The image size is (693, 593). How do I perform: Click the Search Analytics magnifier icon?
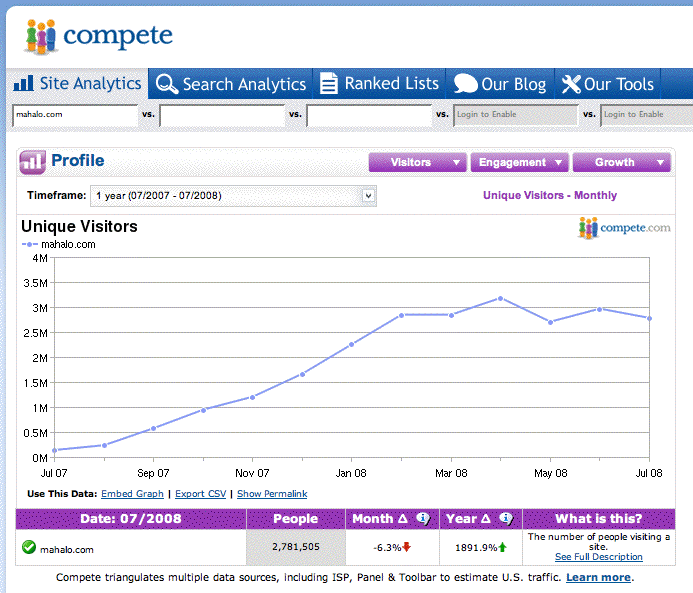point(167,84)
